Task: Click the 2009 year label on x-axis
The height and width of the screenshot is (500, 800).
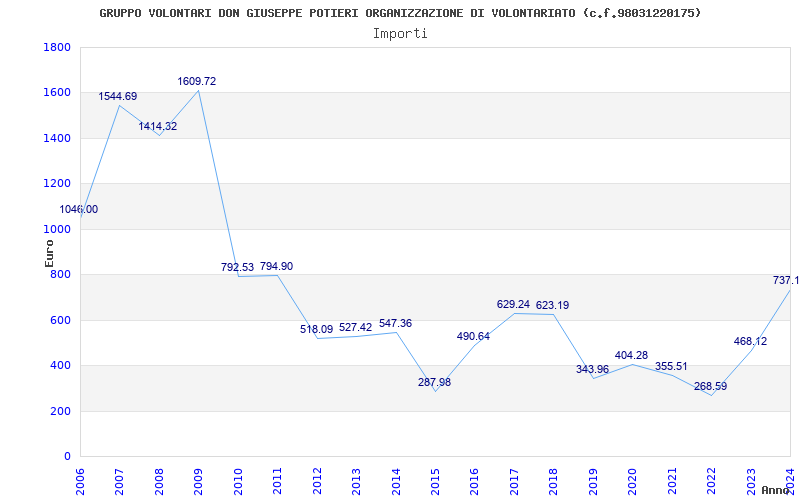Action: pyautogui.click(x=198, y=481)
